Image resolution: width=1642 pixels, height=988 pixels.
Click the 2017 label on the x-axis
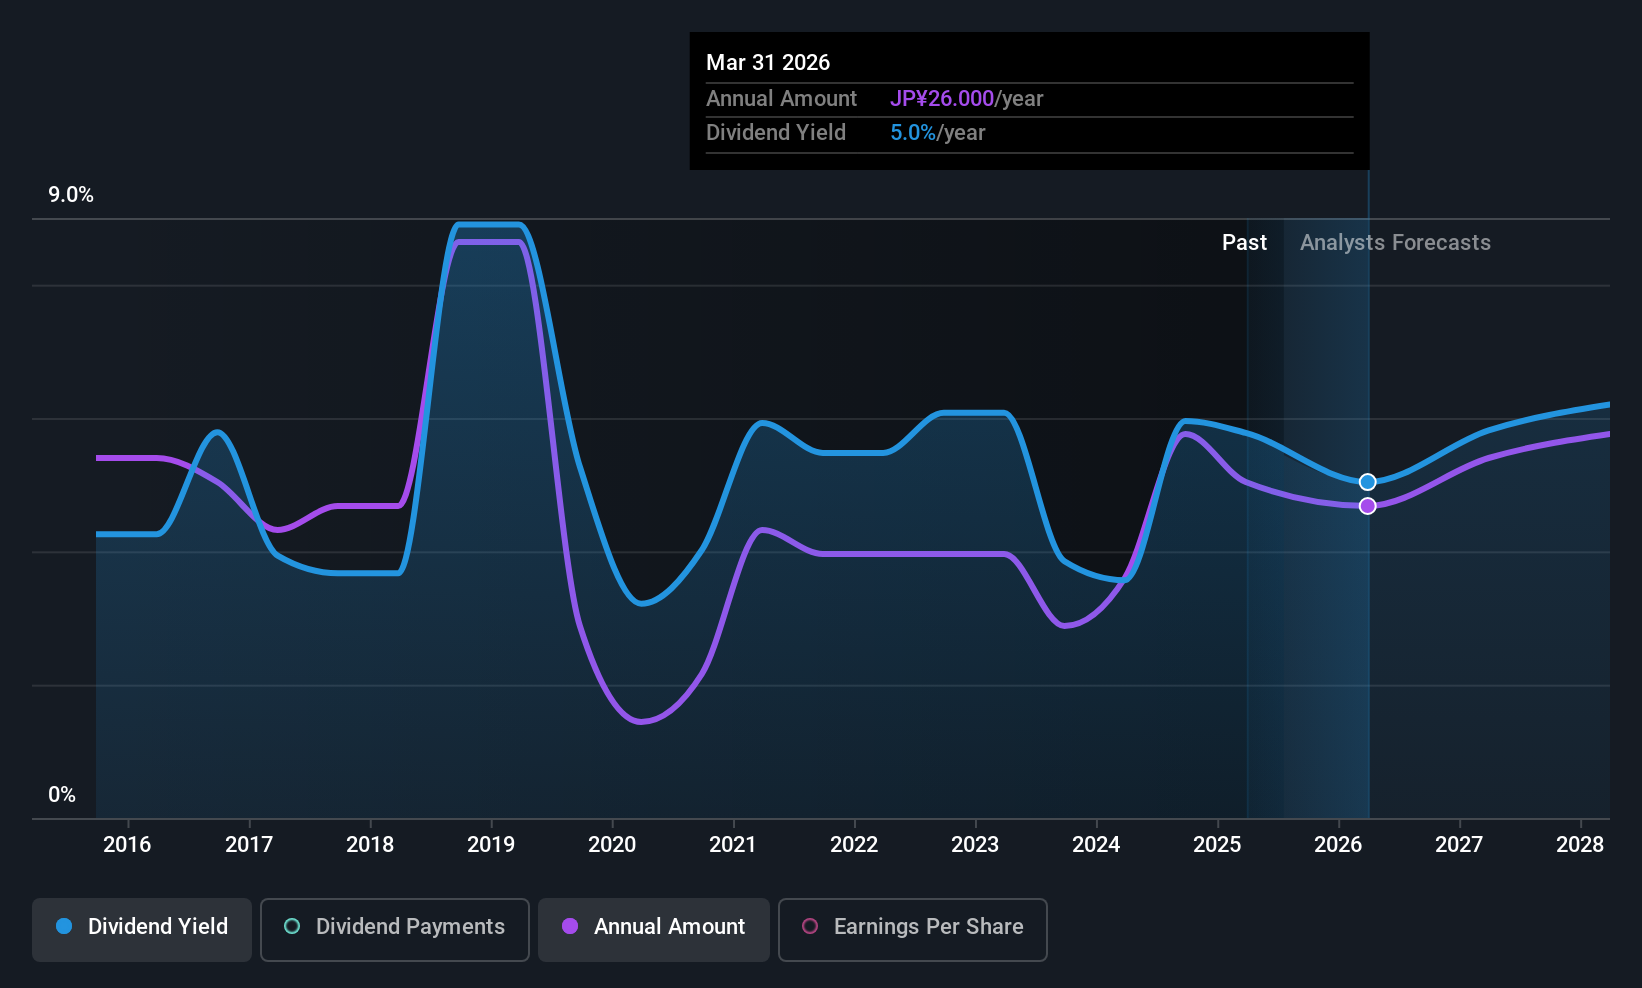(249, 845)
